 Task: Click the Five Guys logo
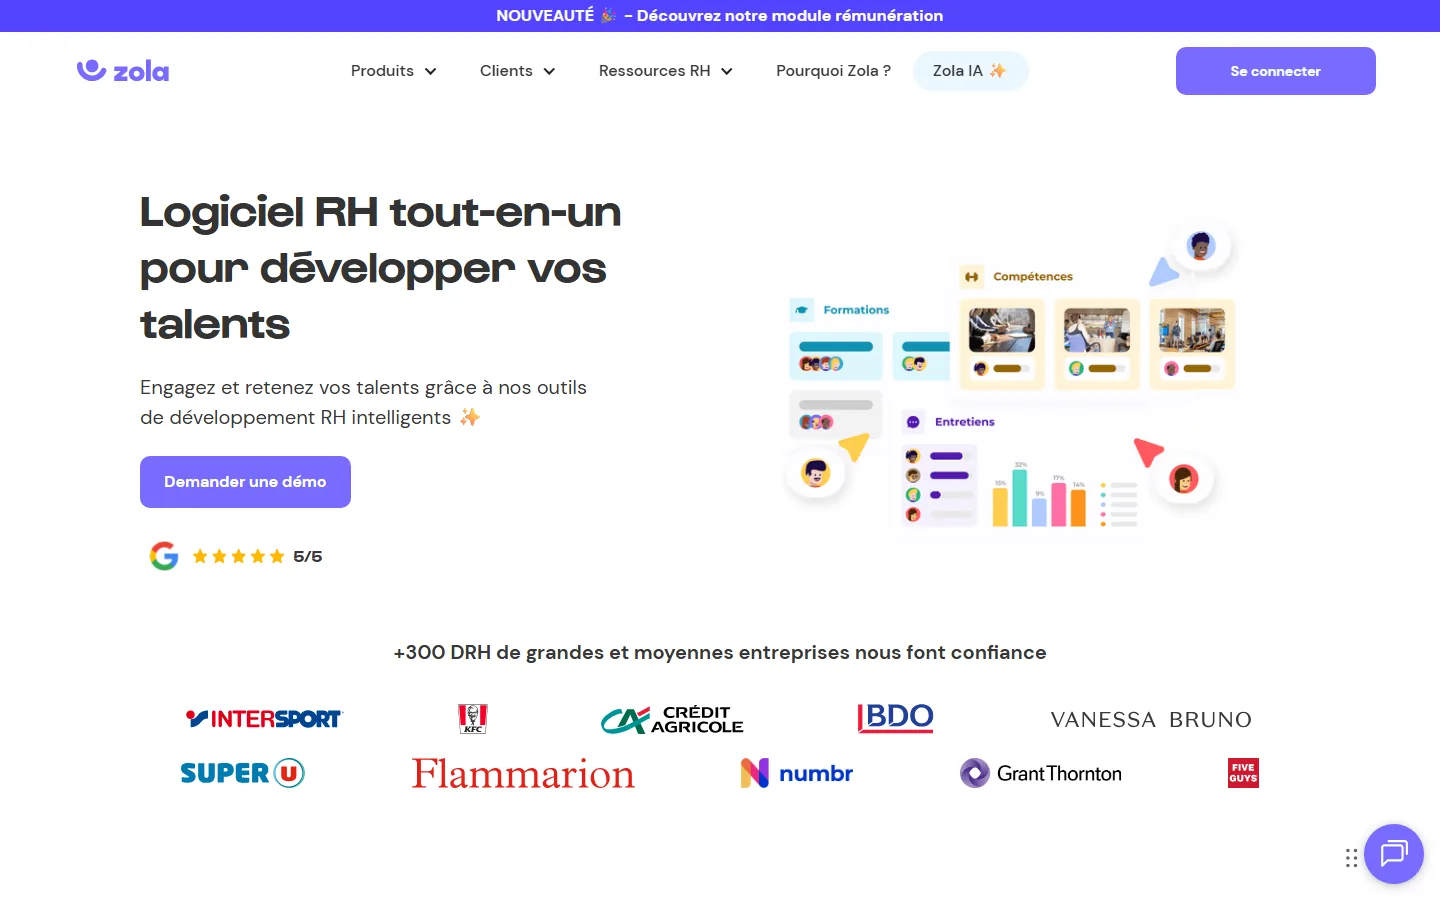point(1243,773)
